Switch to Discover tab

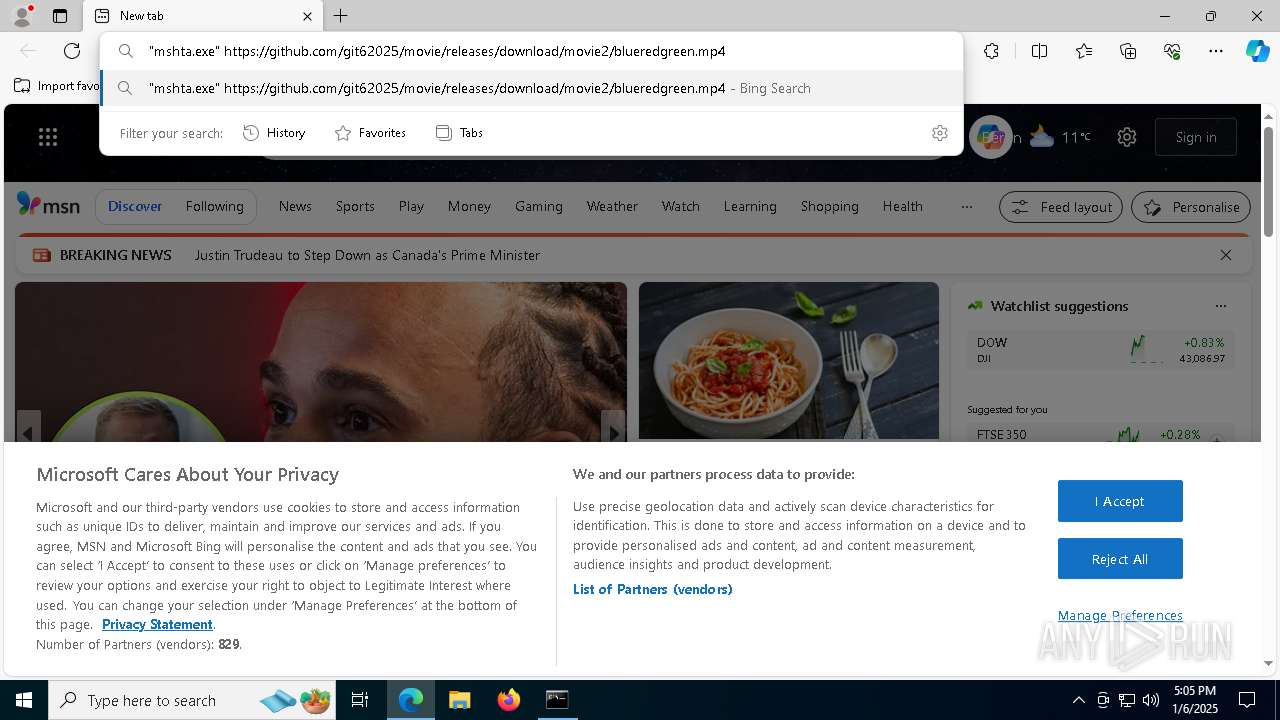(x=135, y=206)
